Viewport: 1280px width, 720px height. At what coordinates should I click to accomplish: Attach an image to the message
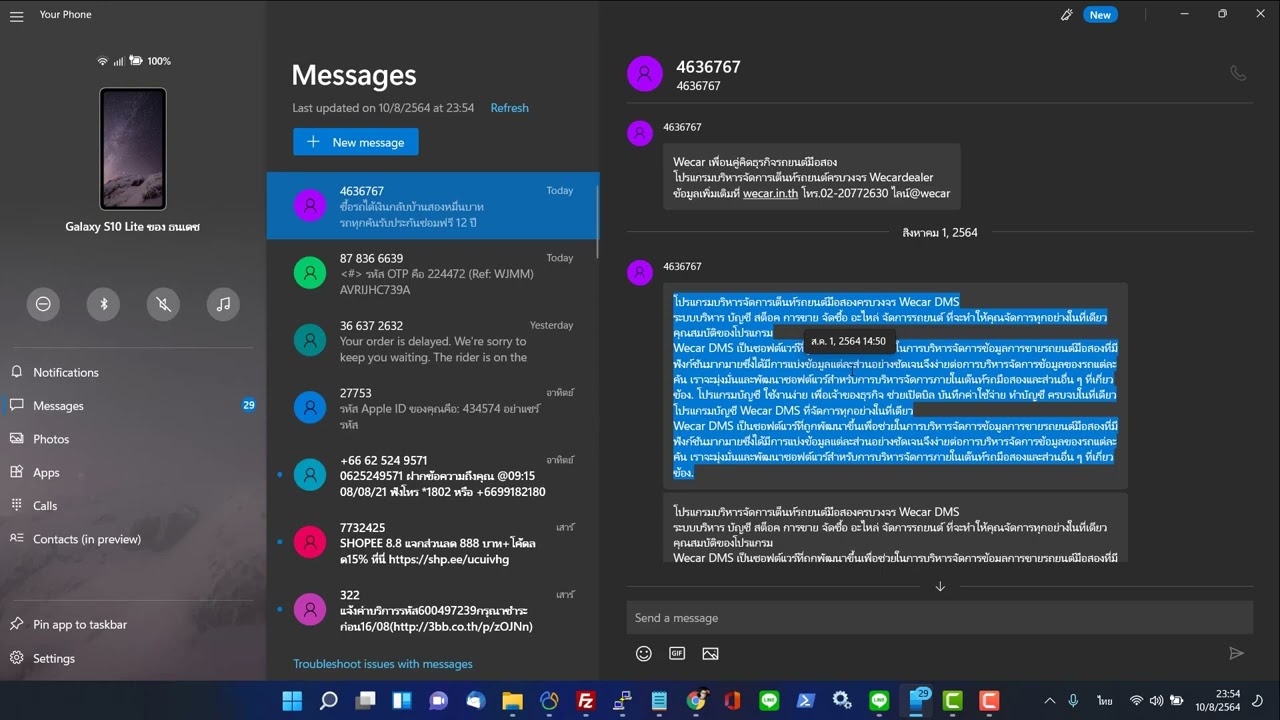pos(710,653)
